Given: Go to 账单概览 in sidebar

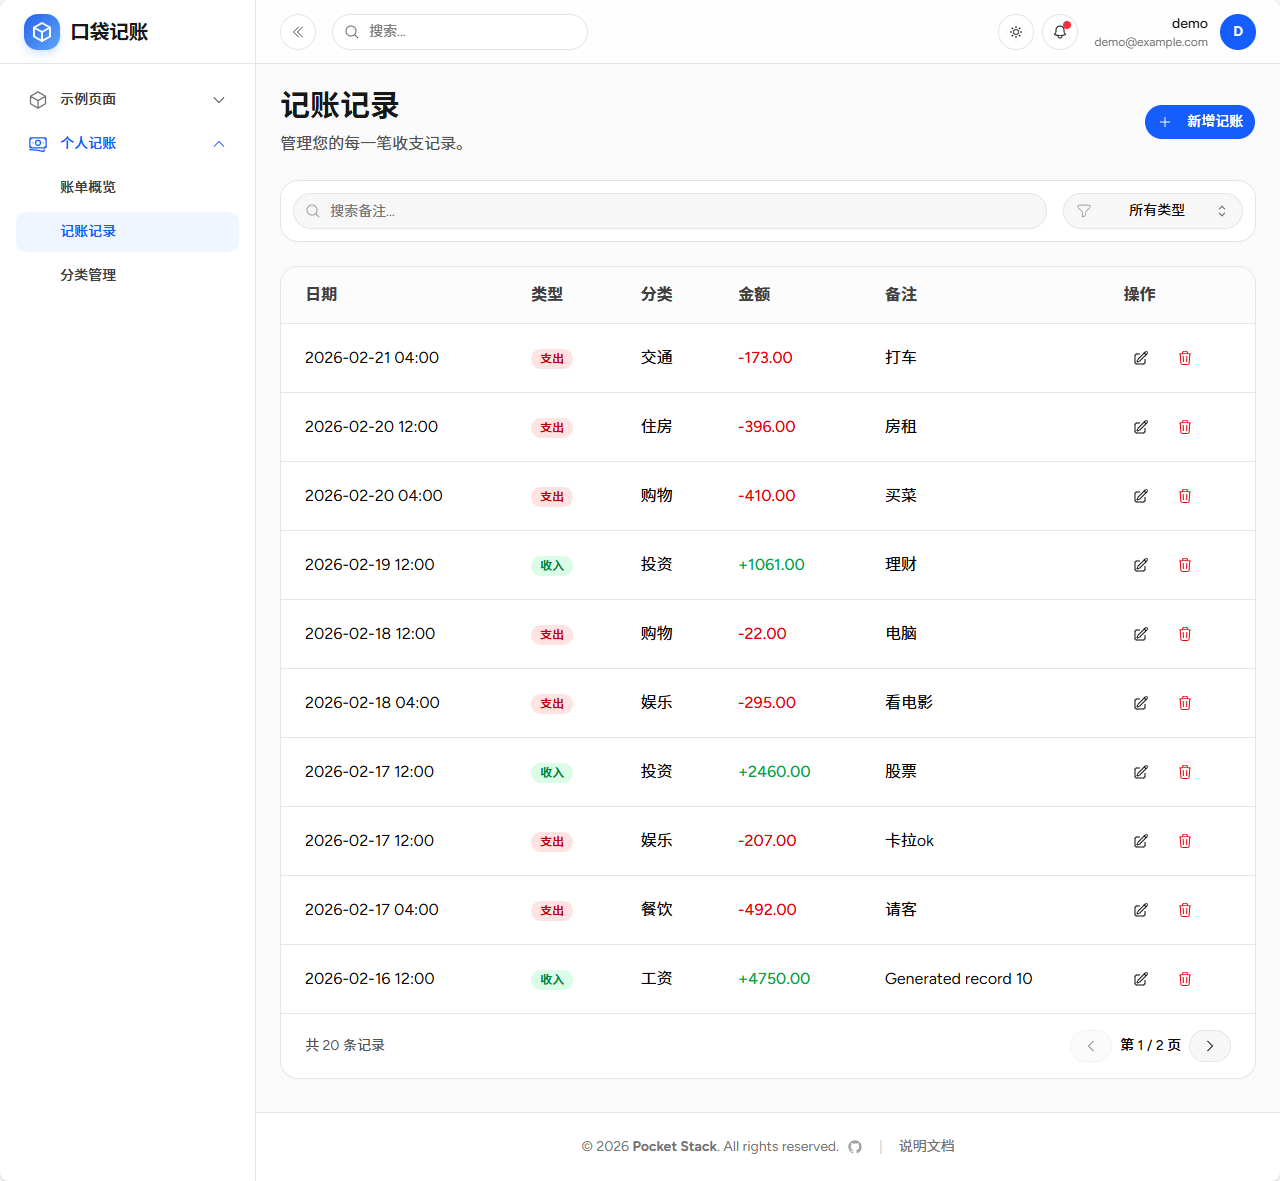Looking at the screenshot, I should pos(88,188).
